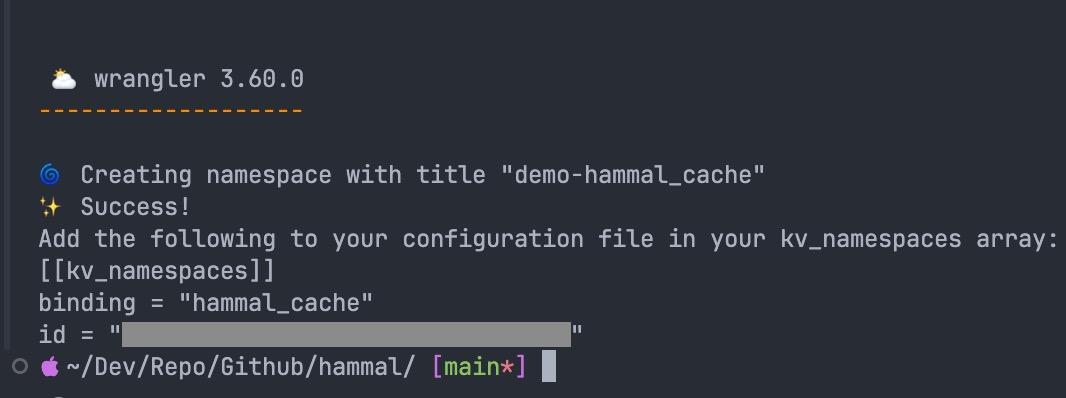
Task: Click the orange dashed separator line
Action: (171, 110)
